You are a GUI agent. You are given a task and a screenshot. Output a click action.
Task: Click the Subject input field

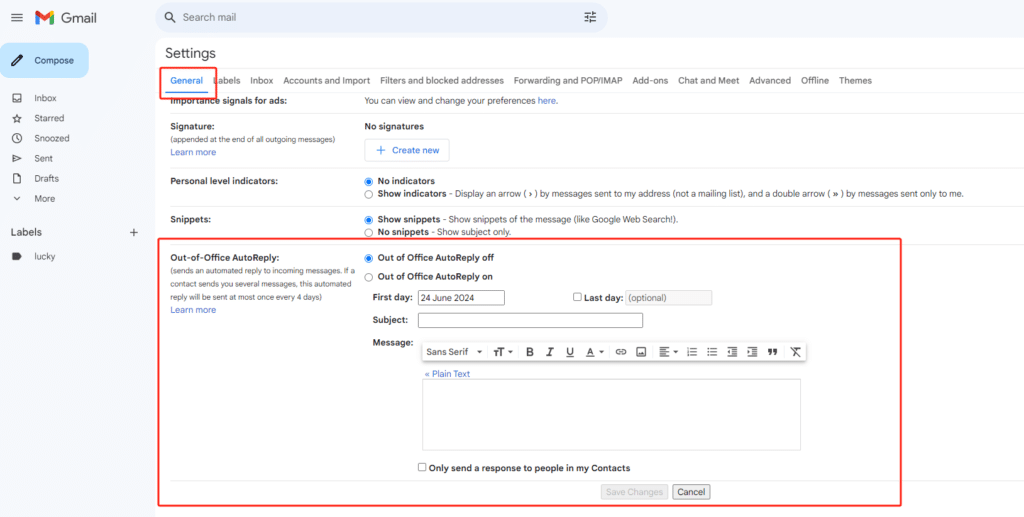point(530,321)
